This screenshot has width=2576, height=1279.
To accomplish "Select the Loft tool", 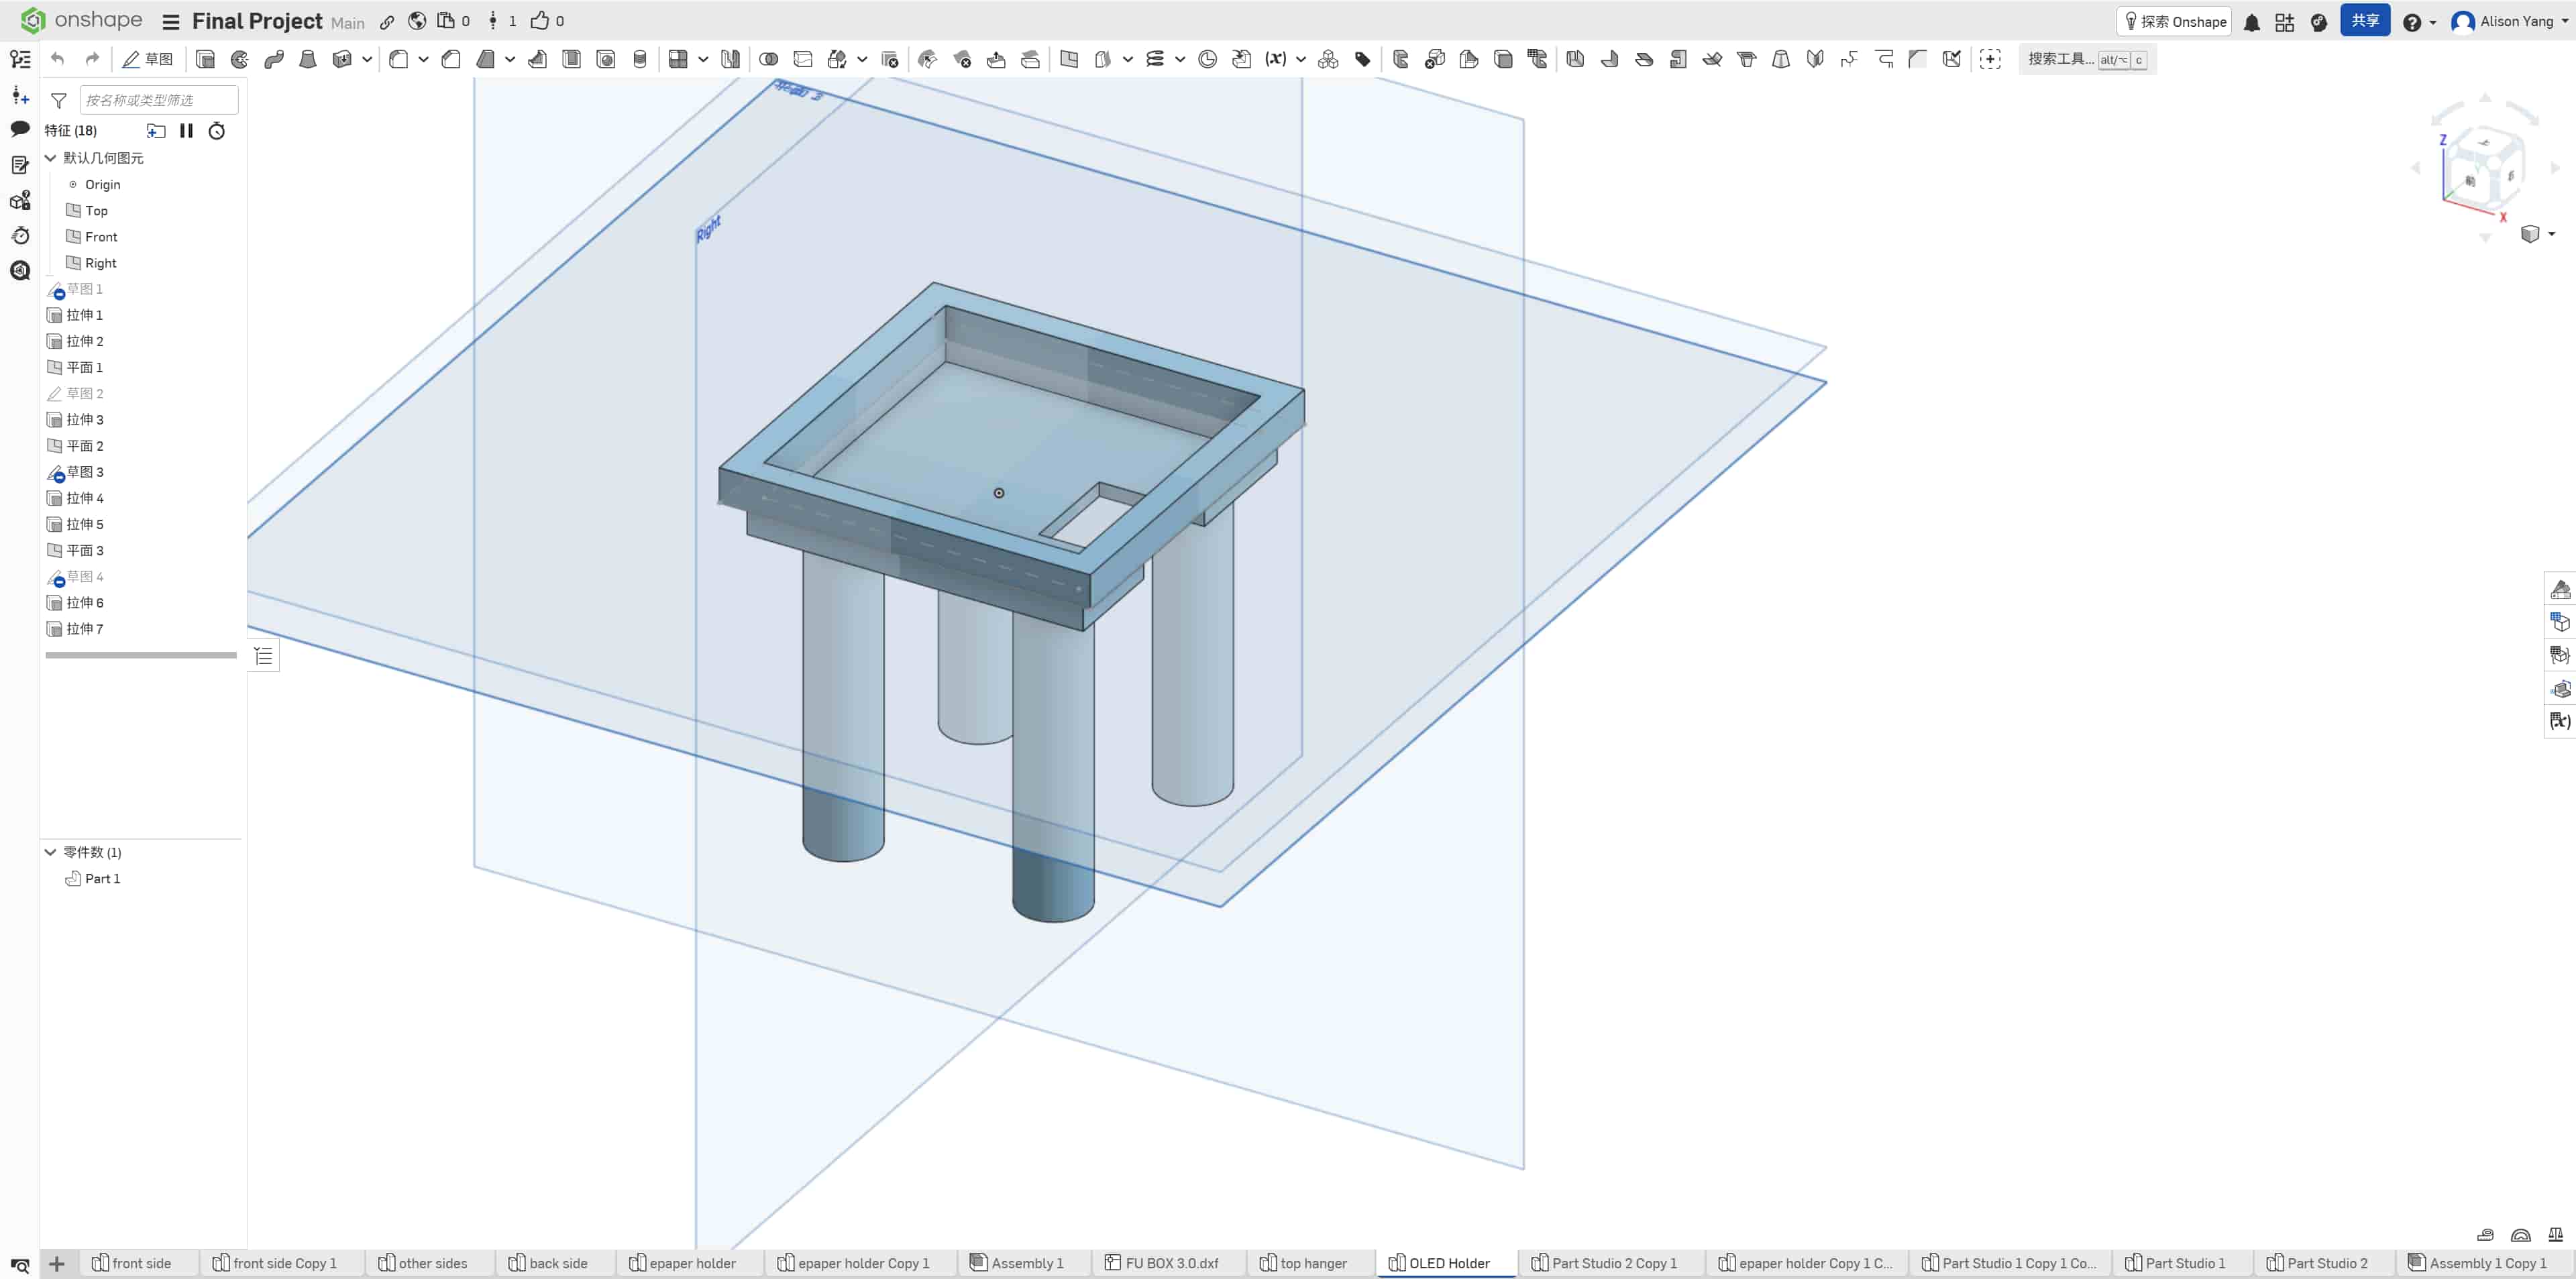I will tap(307, 59).
